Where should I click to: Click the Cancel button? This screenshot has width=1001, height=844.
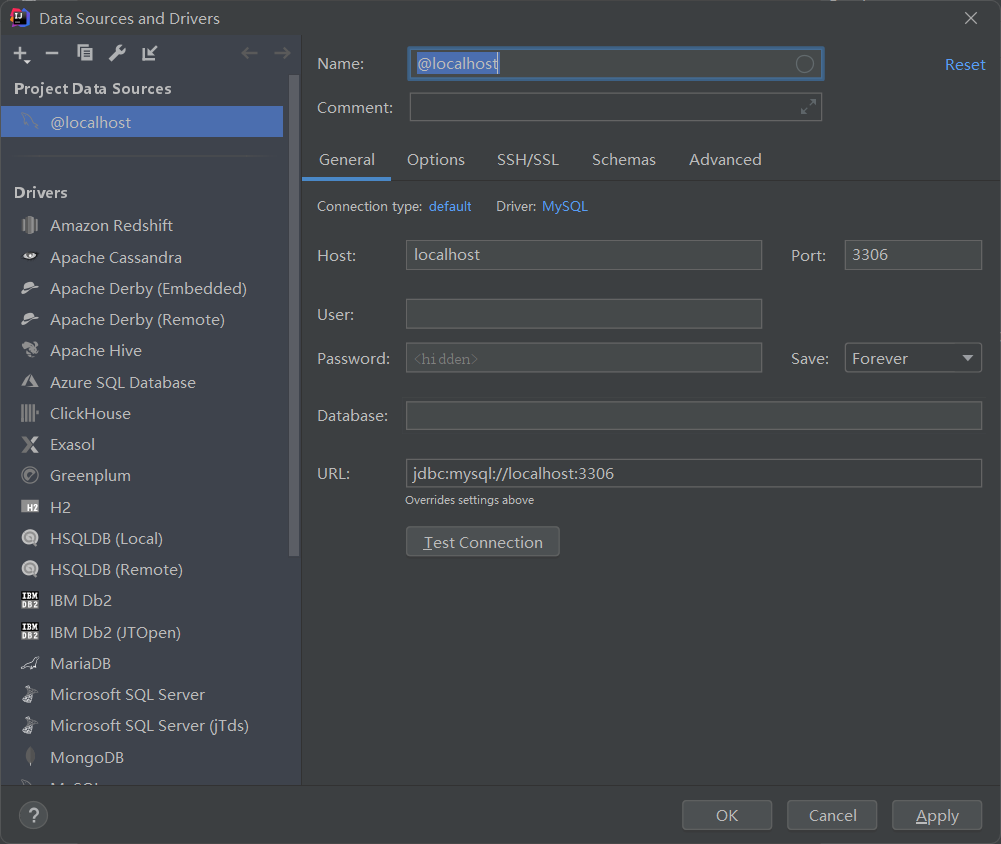pyautogui.click(x=832, y=815)
